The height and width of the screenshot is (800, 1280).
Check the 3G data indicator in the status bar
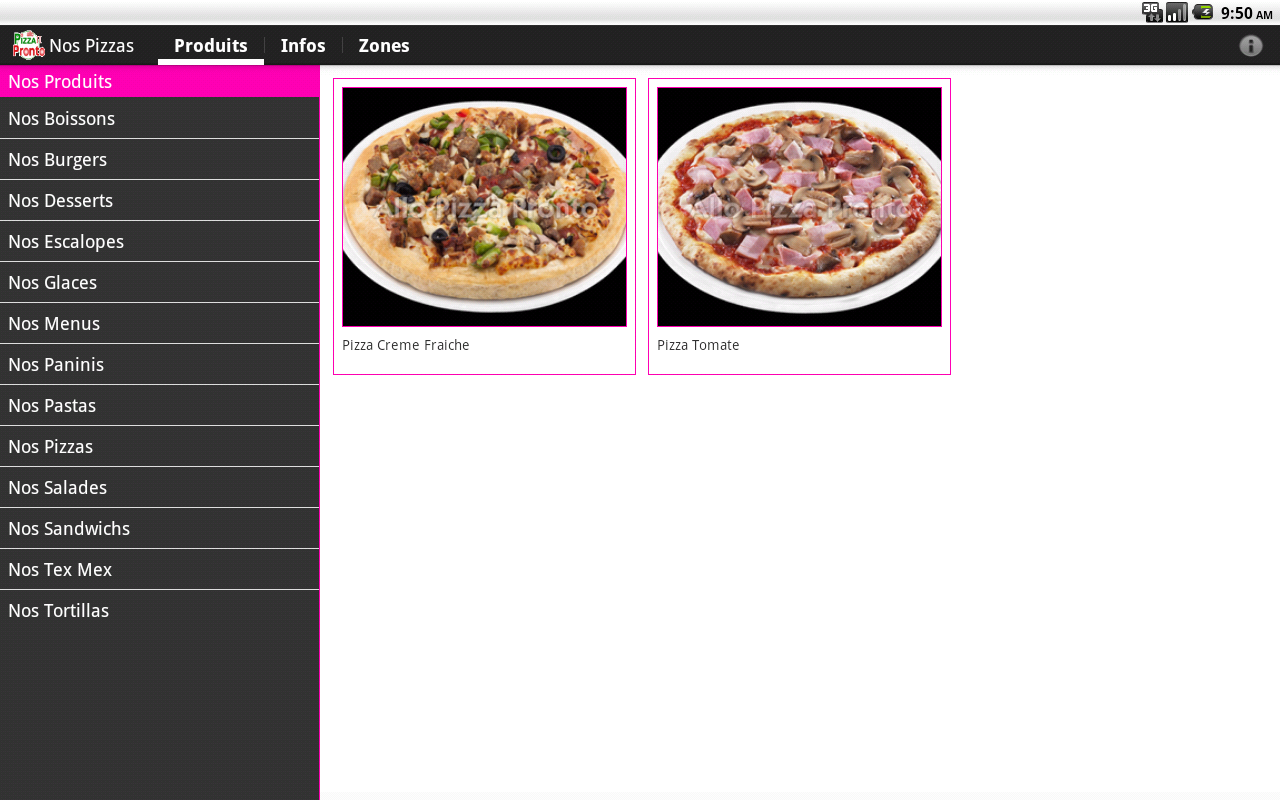[x=1152, y=12]
